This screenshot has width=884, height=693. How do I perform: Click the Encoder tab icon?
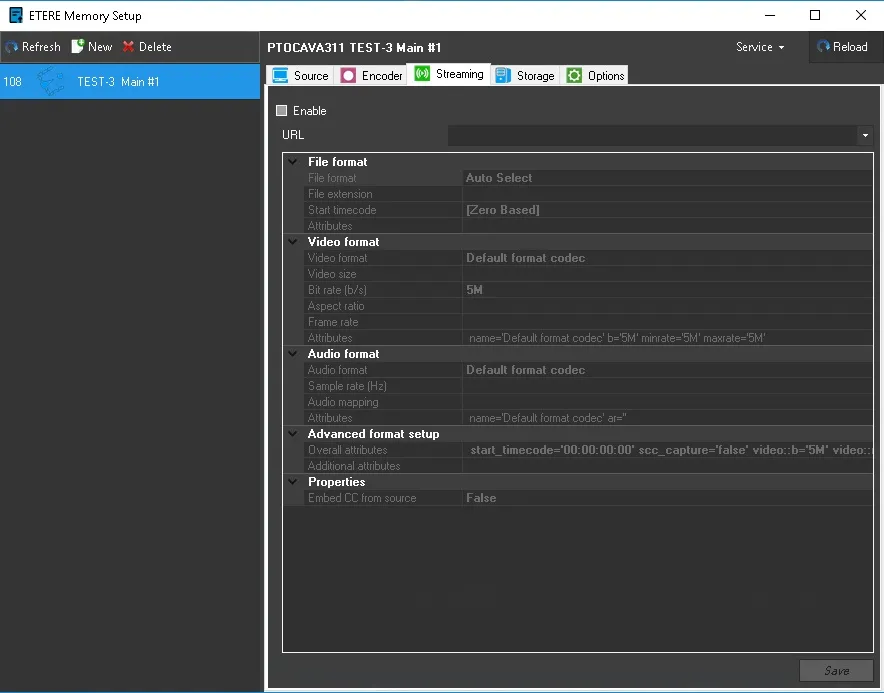[x=348, y=75]
